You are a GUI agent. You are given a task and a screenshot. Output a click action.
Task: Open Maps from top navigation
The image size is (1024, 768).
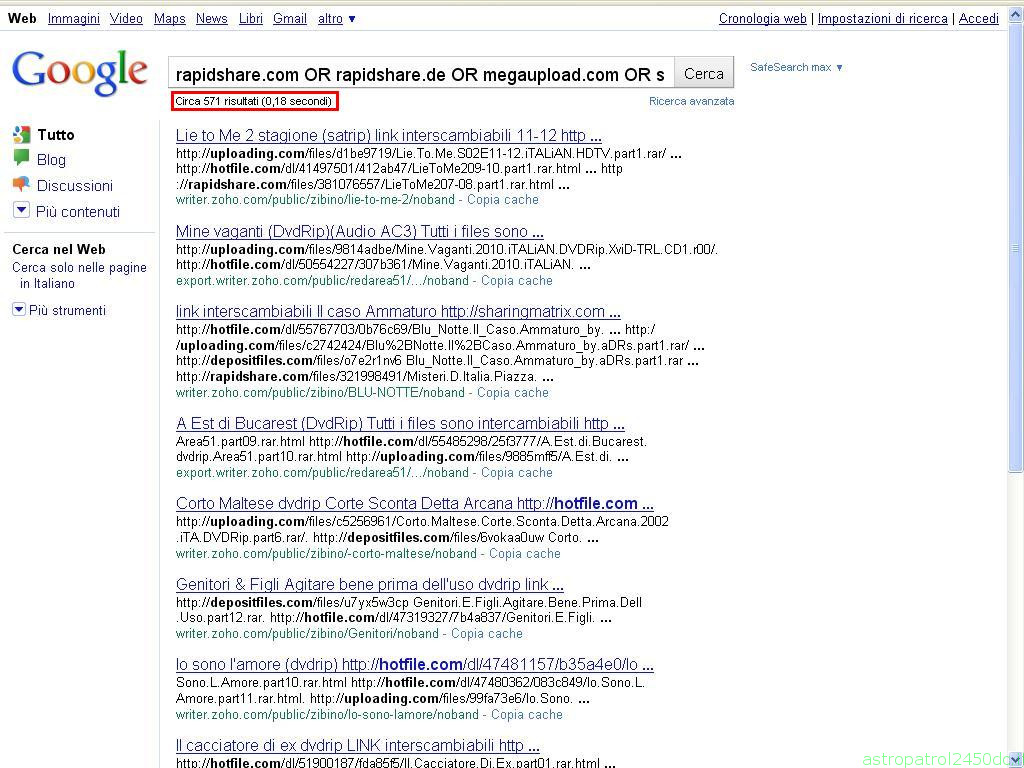[x=170, y=18]
